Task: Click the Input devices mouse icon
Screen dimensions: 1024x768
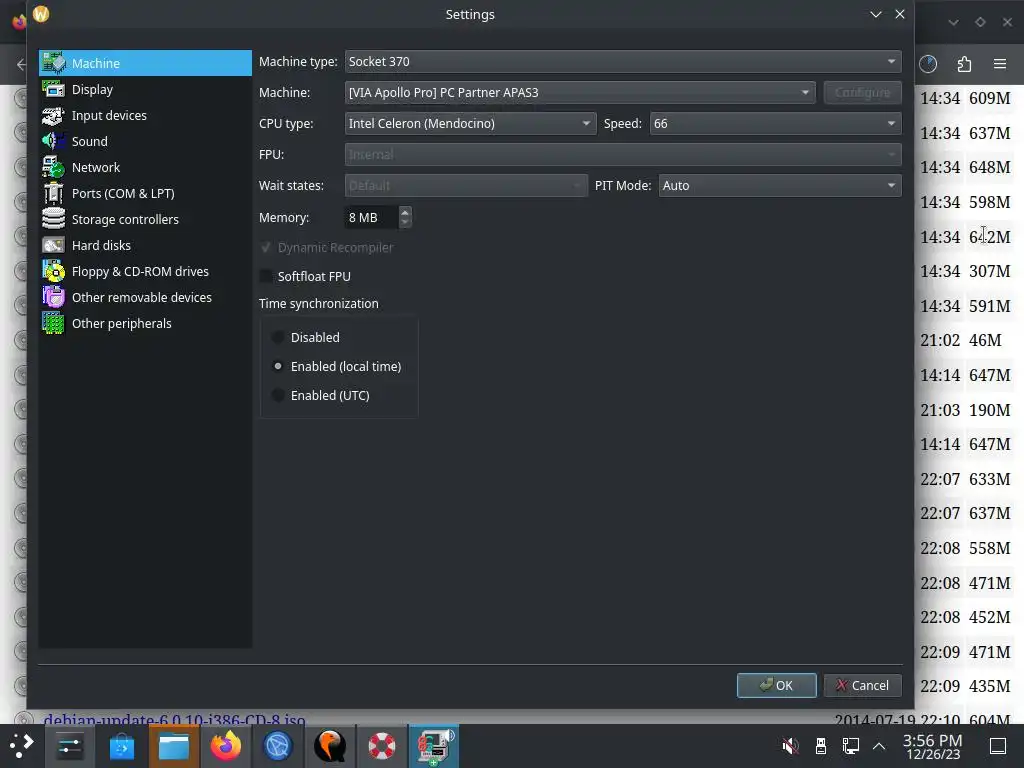Action: coord(54,116)
